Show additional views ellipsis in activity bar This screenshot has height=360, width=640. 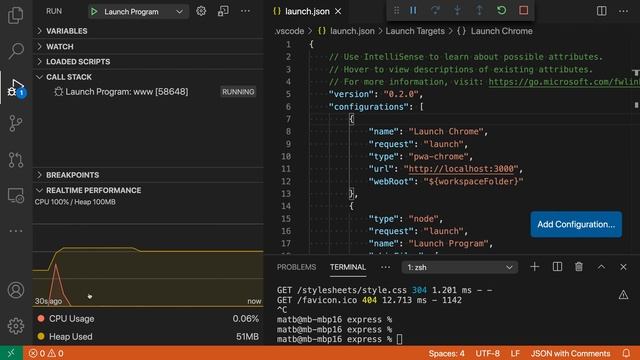[x=16, y=231]
